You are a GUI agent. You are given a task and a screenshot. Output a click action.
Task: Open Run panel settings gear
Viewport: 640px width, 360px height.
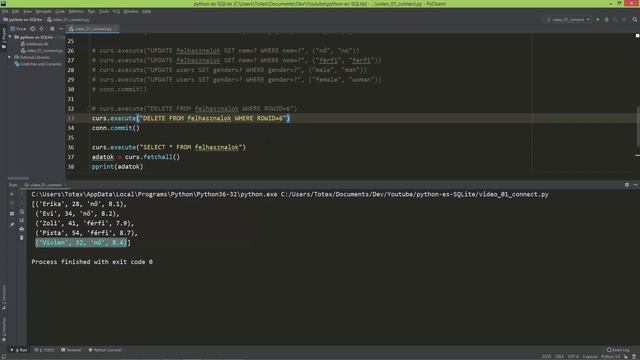pyautogui.click(x=627, y=185)
